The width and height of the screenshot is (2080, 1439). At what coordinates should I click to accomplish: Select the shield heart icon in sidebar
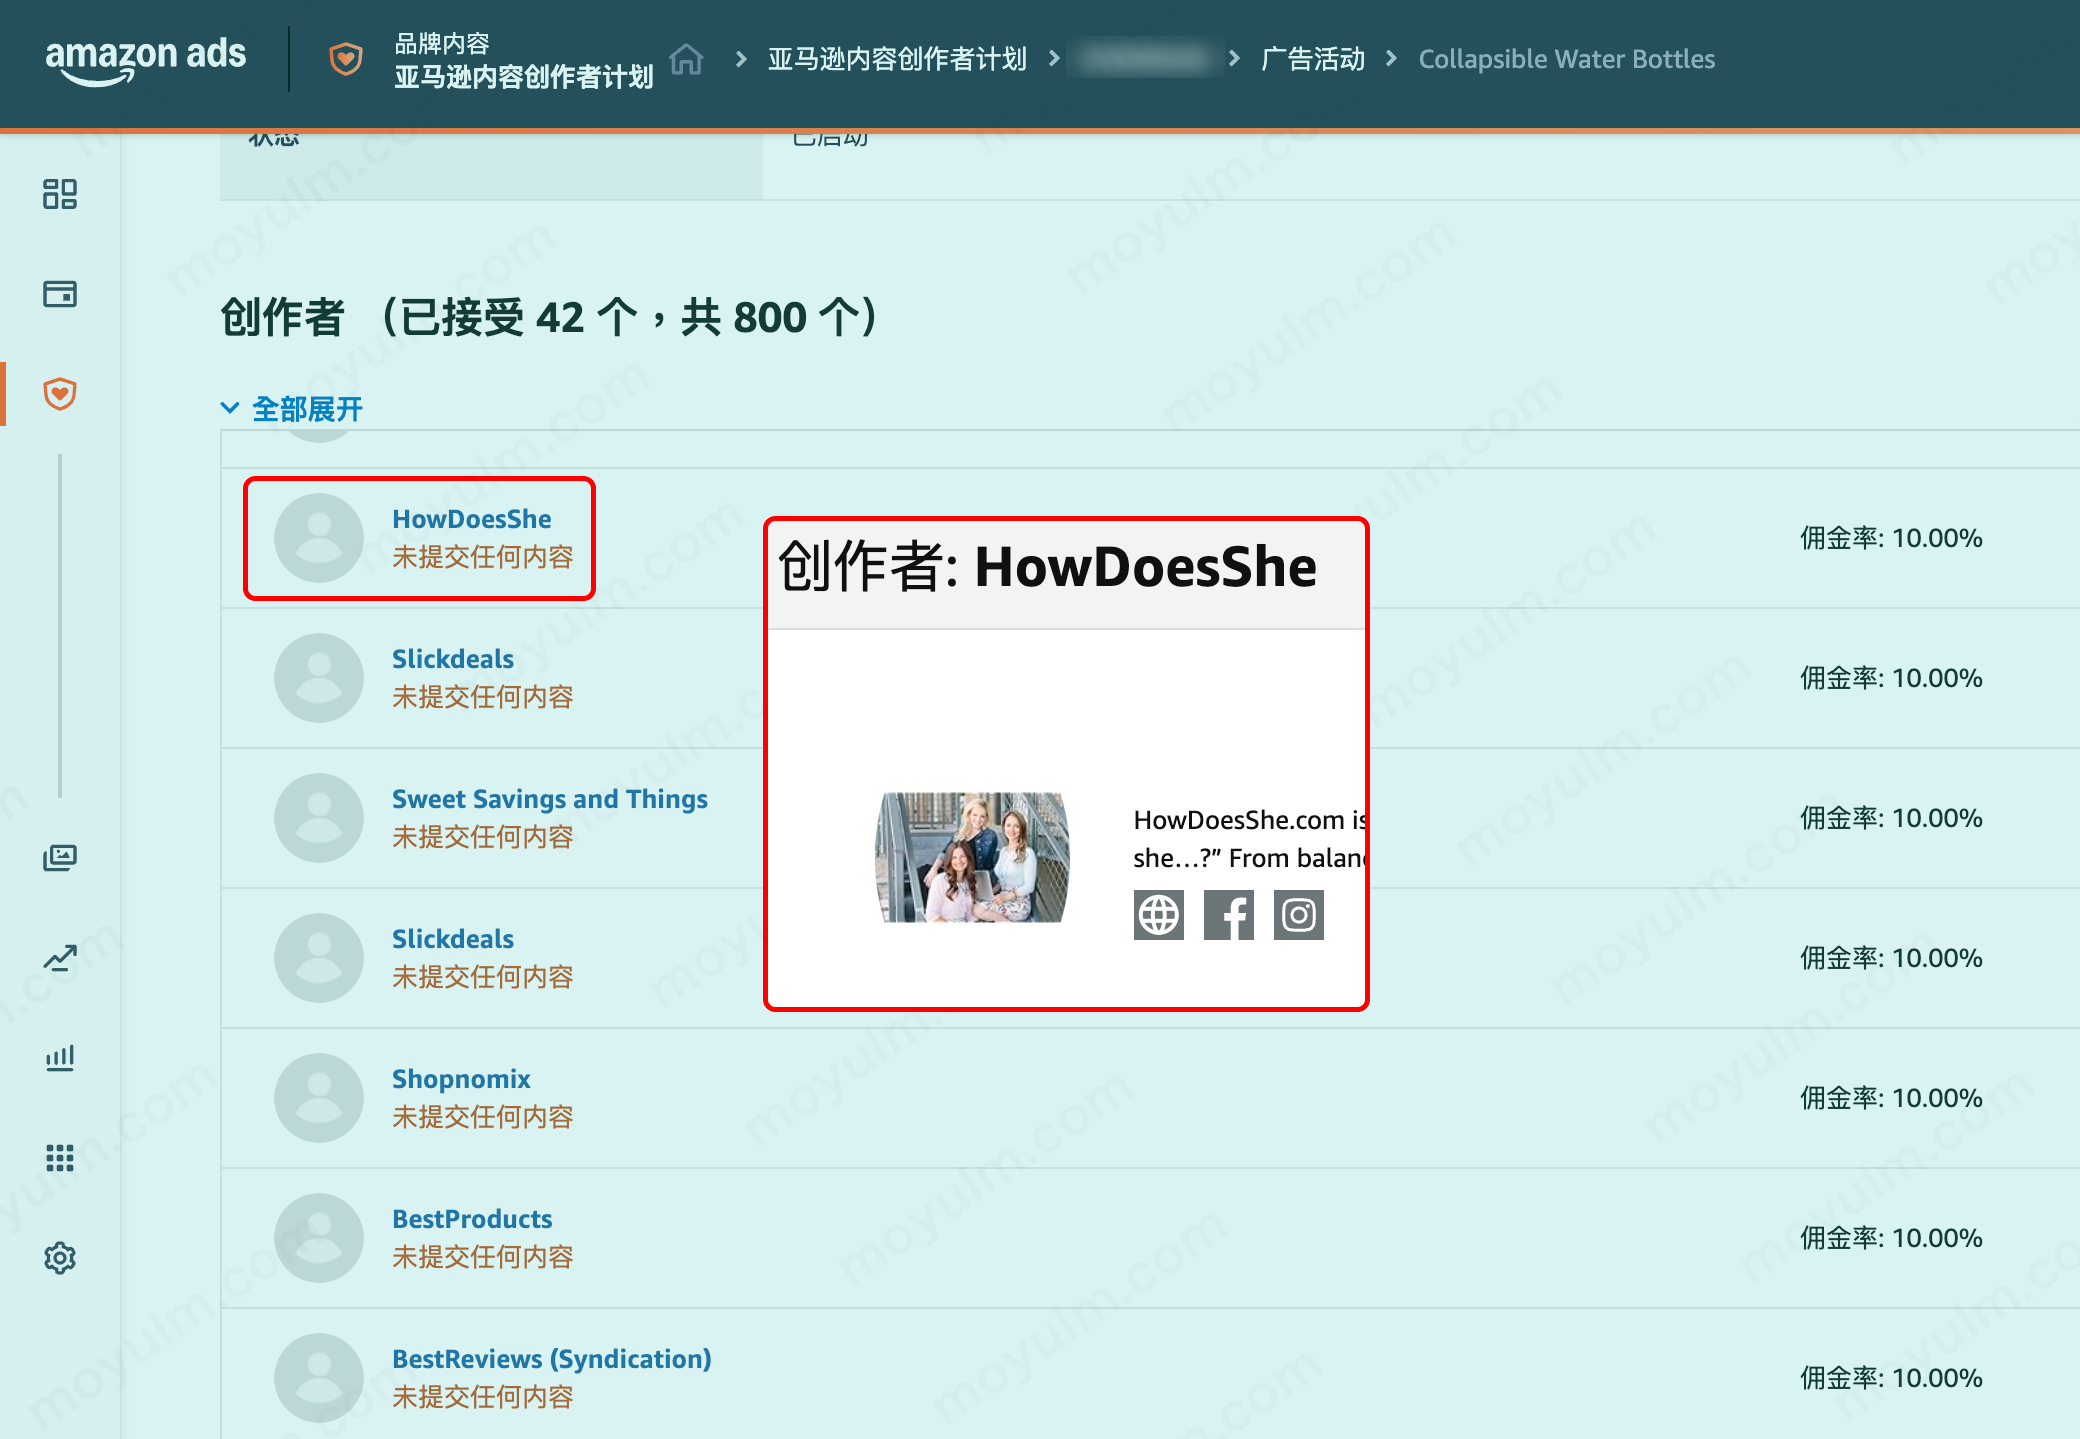pos(60,394)
